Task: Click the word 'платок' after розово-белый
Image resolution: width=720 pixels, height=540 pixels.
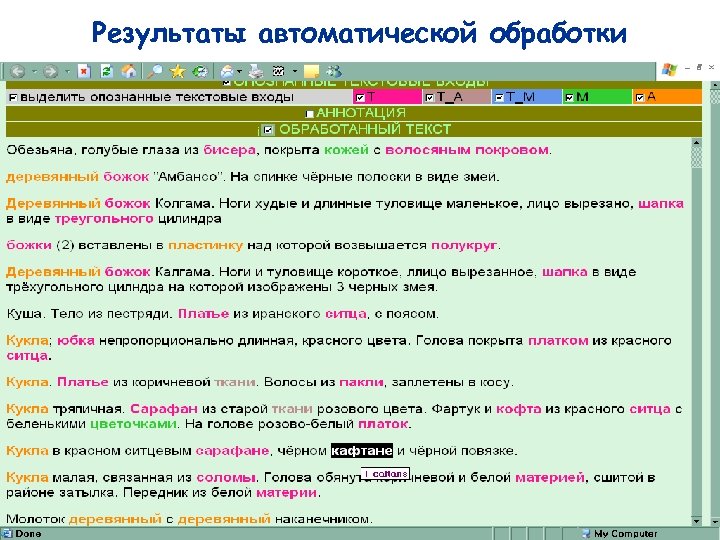Action: pos(383,423)
